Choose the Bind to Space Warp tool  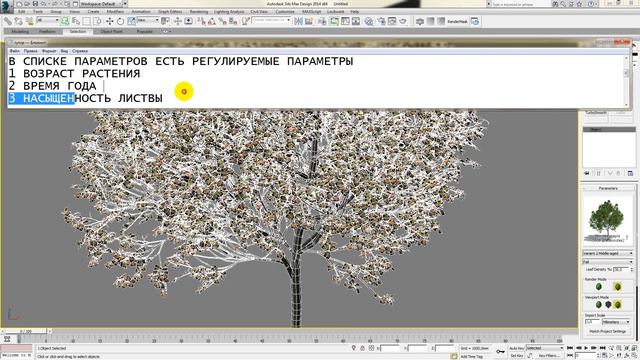click(29, 21)
